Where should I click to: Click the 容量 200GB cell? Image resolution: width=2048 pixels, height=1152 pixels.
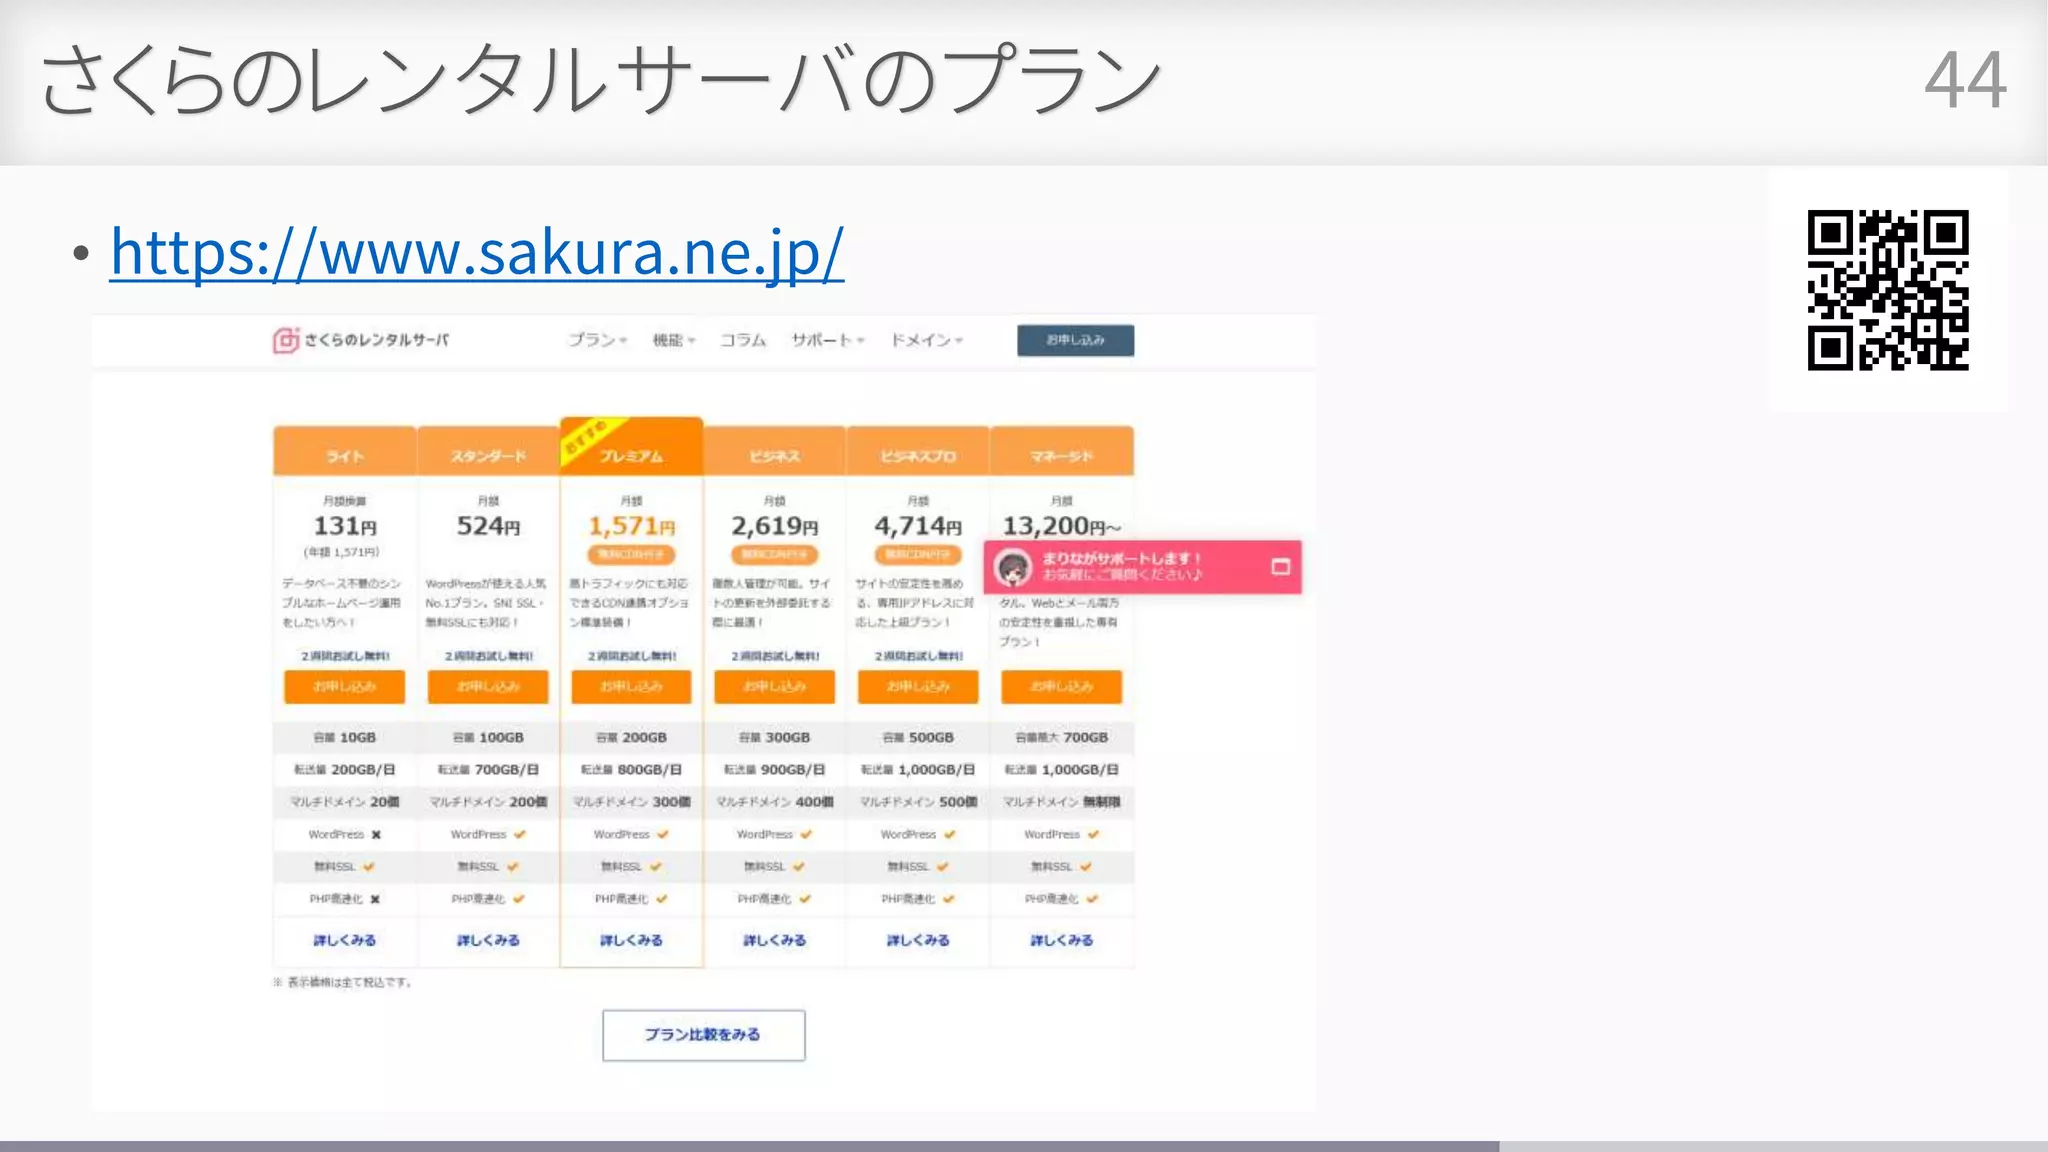tap(631, 737)
